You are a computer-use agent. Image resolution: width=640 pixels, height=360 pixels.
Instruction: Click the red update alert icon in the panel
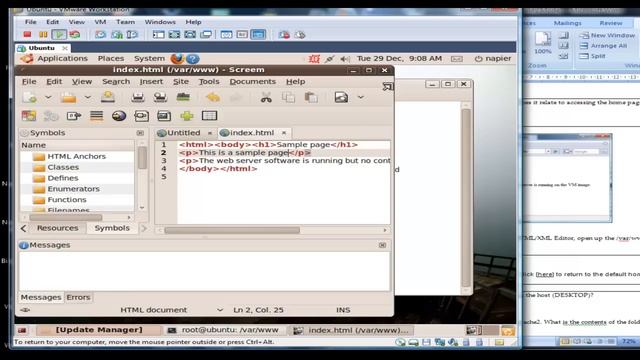314,59
